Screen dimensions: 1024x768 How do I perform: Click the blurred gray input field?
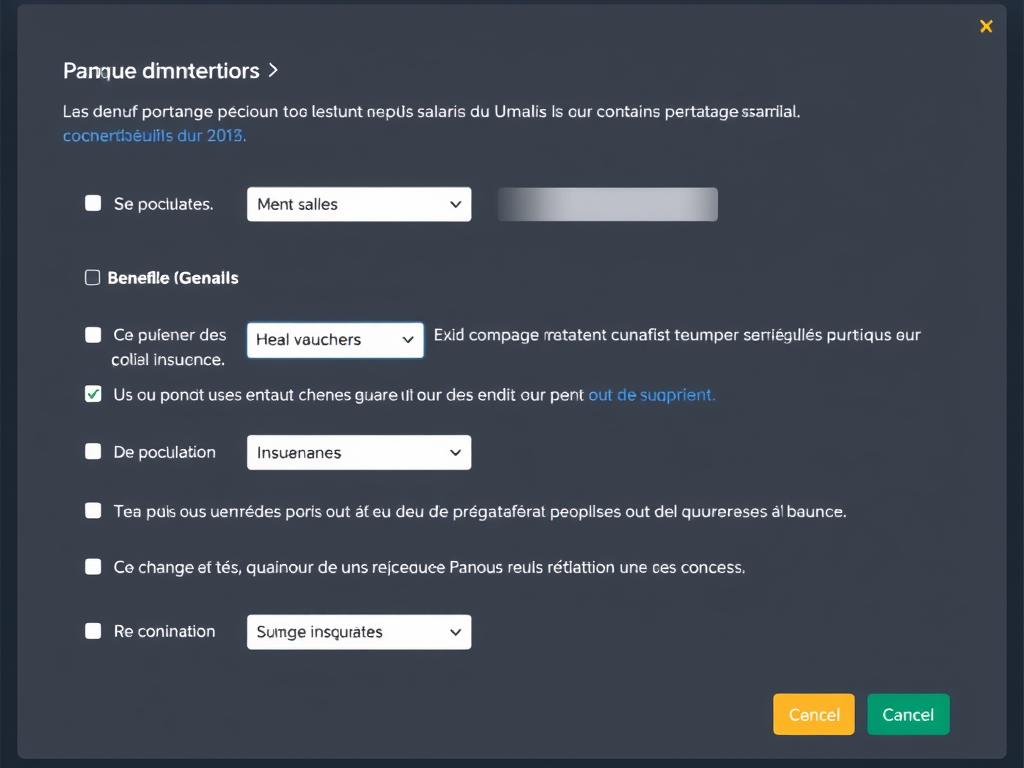[607, 204]
